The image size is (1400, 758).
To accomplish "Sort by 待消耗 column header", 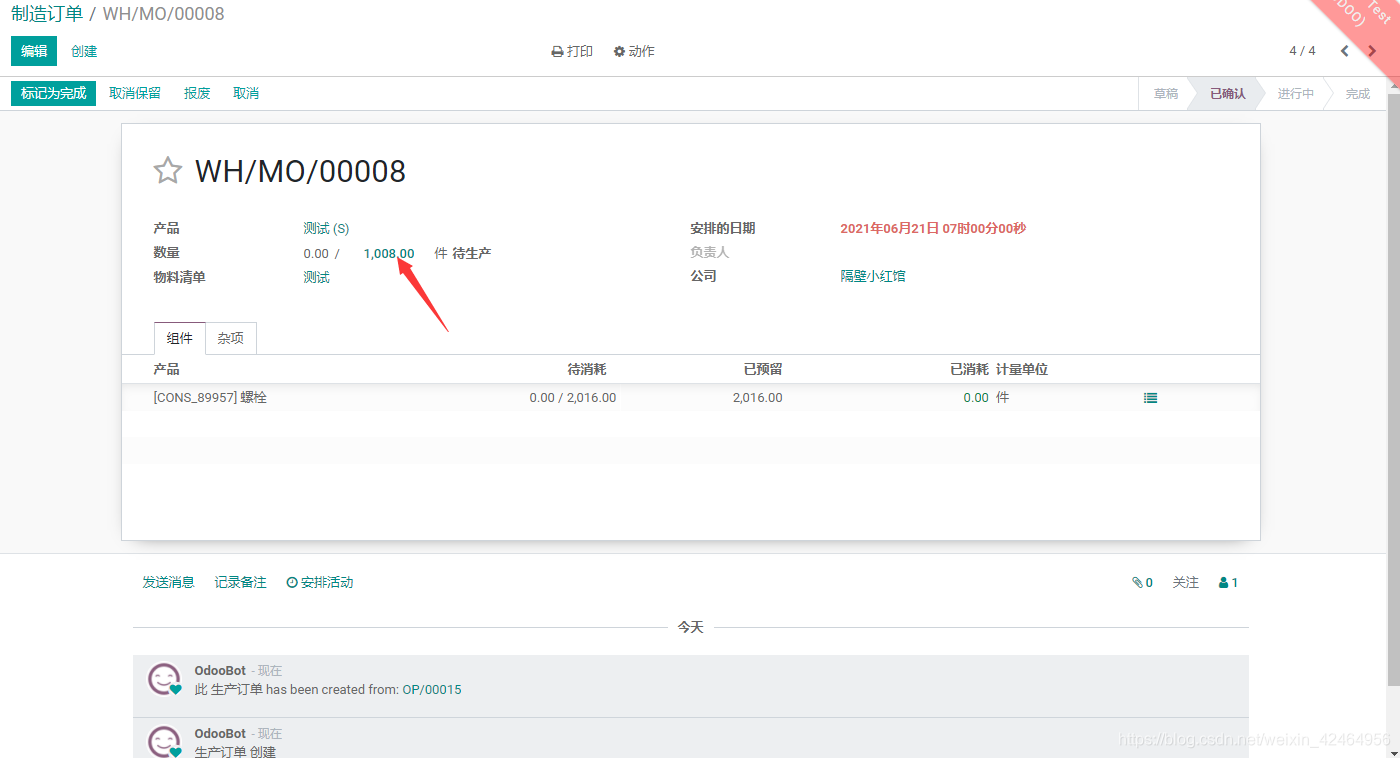I will pos(587,369).
